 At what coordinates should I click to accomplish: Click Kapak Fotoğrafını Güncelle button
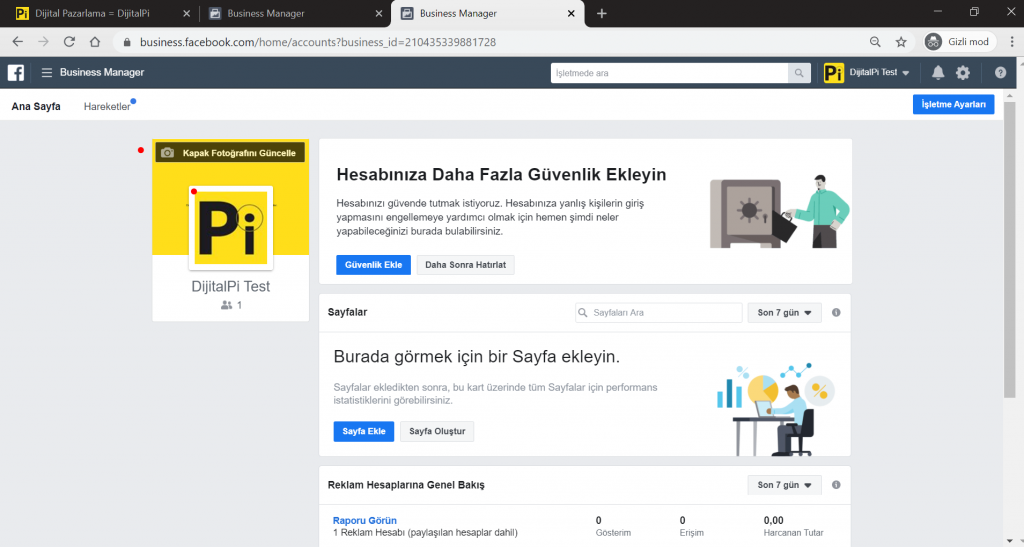230,153
